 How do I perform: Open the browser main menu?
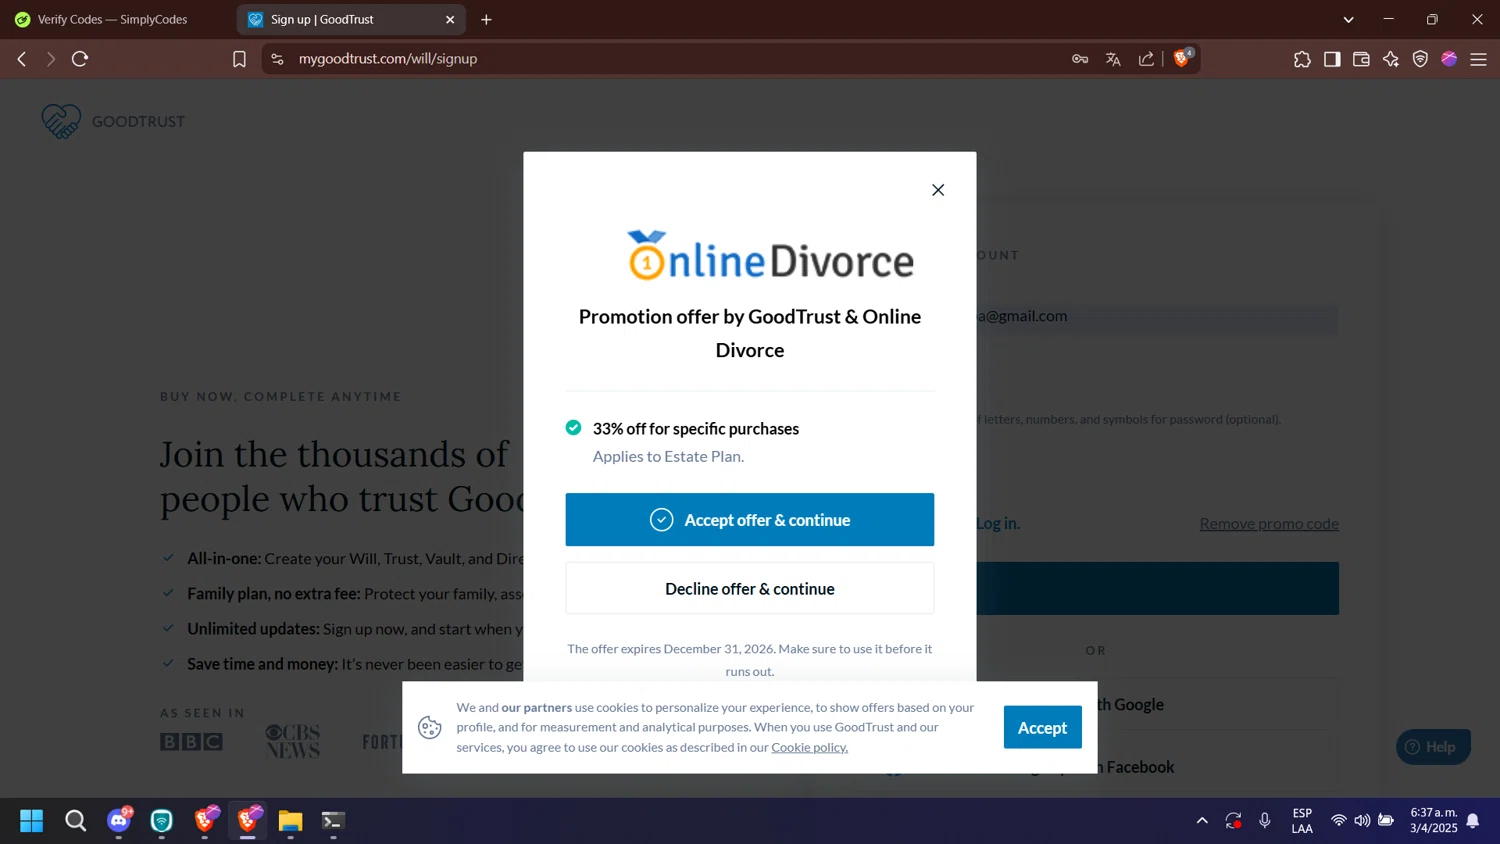[1479, 59]
